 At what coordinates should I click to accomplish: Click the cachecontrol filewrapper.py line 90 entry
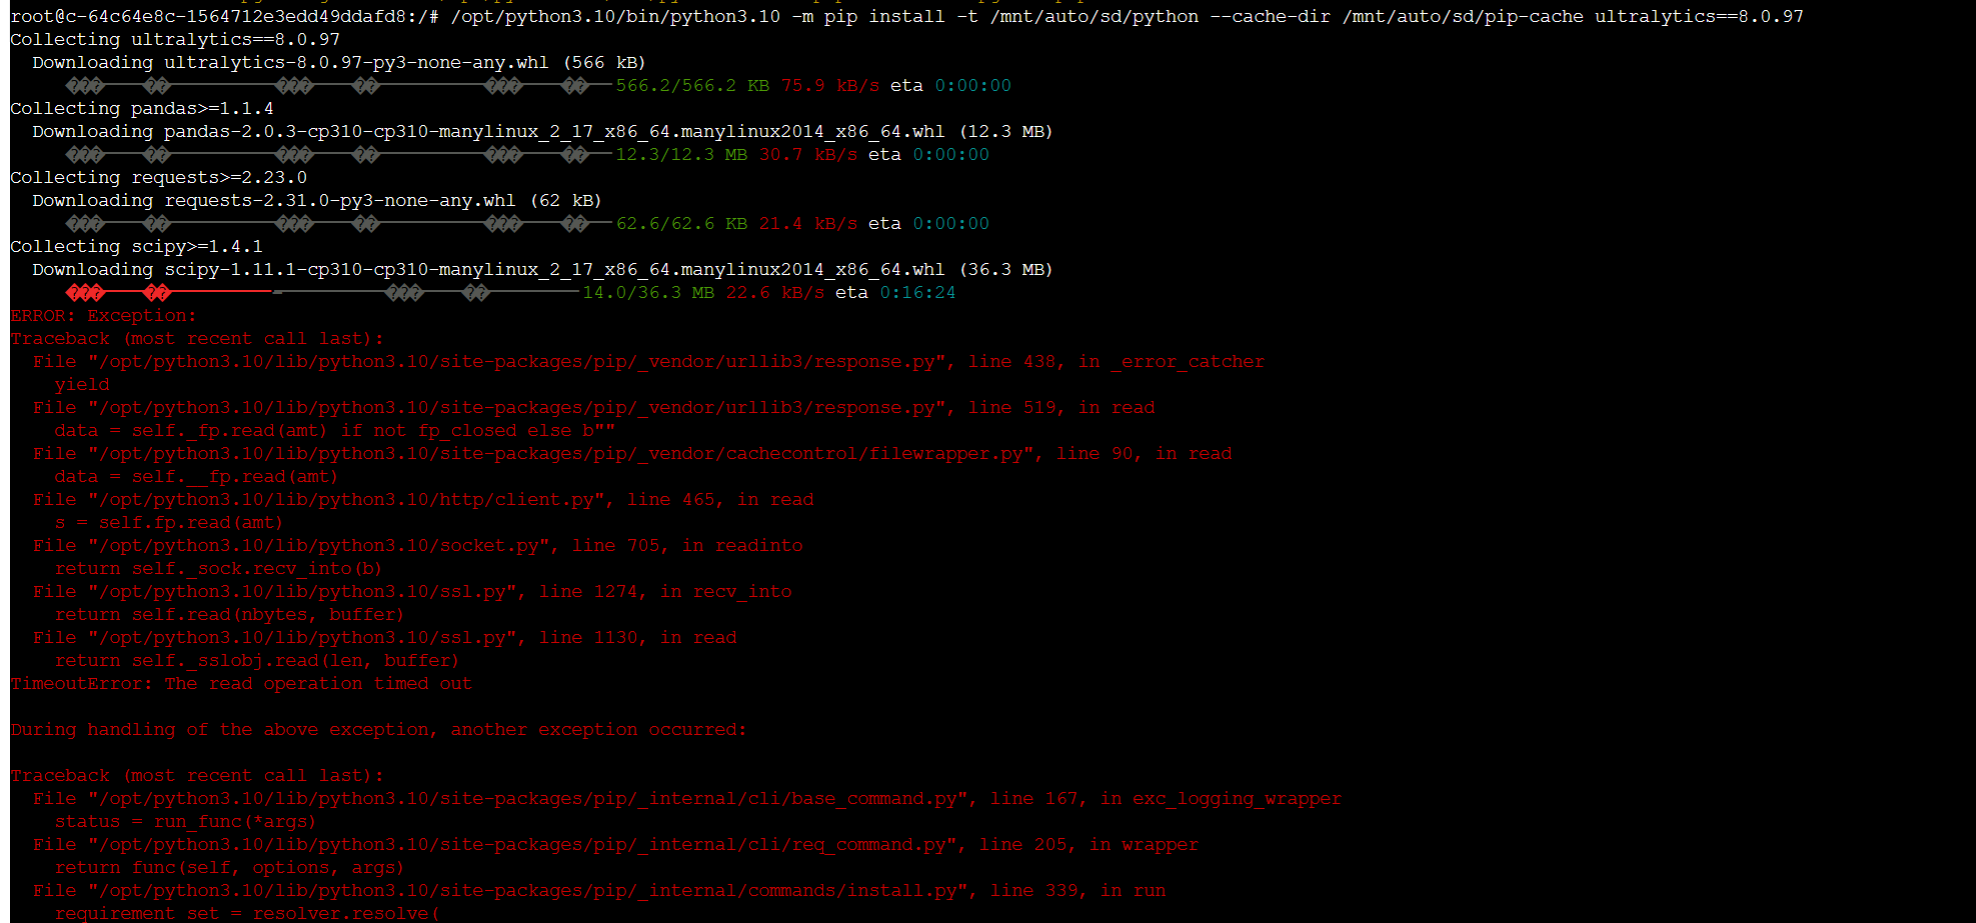[632, 453]
